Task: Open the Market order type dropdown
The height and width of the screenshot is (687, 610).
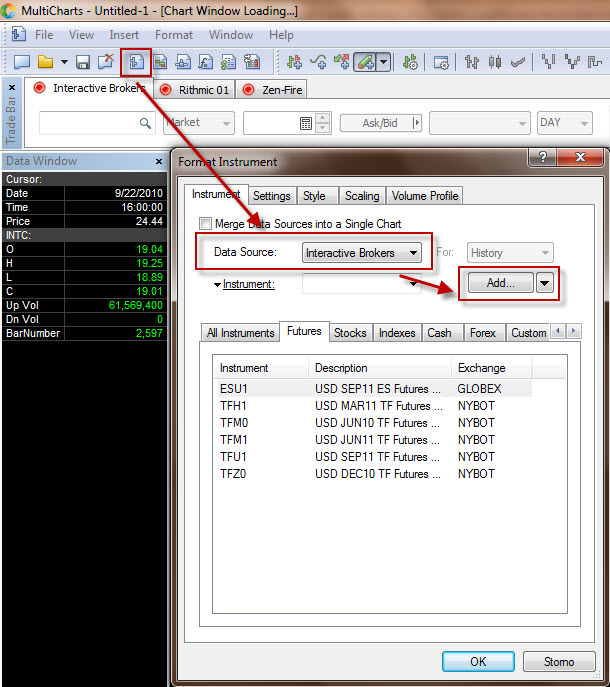Action: [x=199, y=123]
